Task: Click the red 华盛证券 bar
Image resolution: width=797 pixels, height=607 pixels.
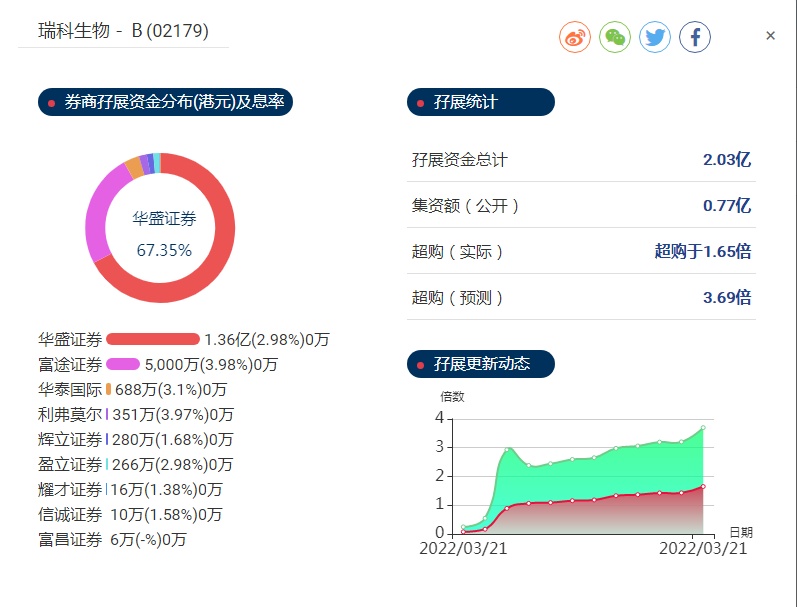Action: (153, 339)
